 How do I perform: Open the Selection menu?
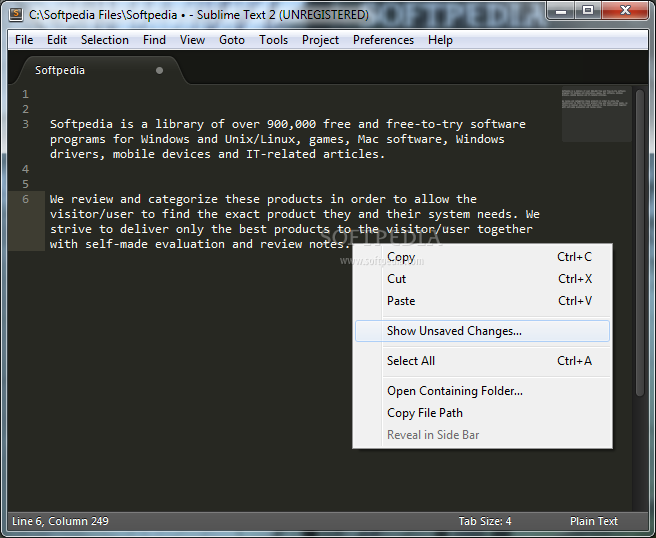click(x=105, y=40)
